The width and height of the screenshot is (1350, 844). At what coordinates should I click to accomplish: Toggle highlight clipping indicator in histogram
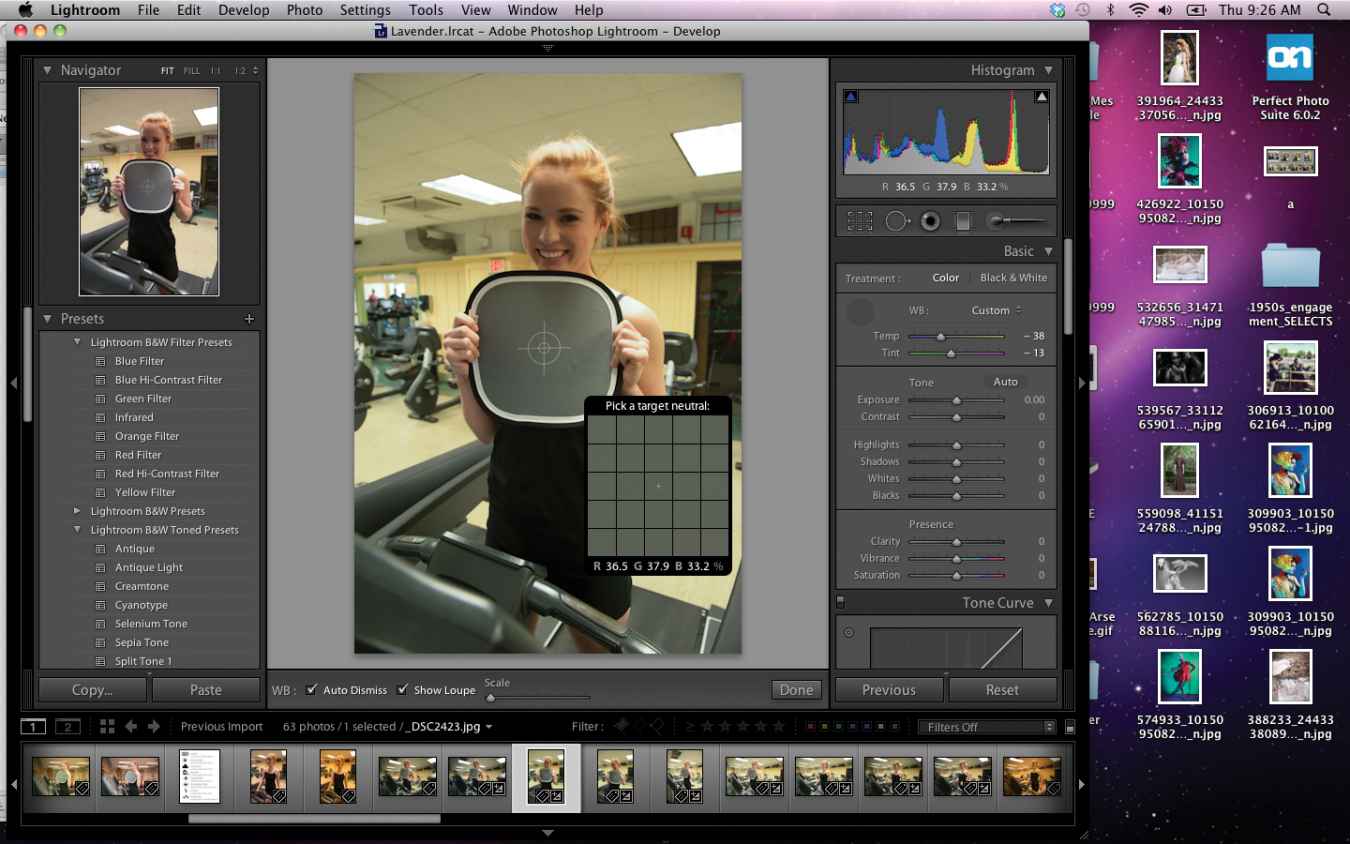(1041, 97)
